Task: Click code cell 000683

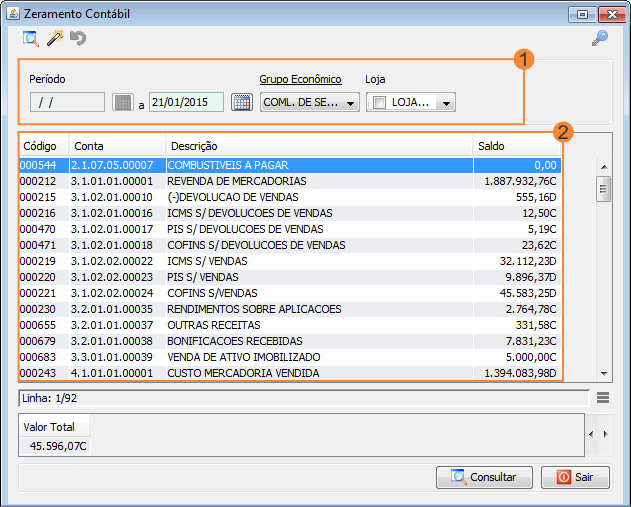Action: click(x=44, y=357)
